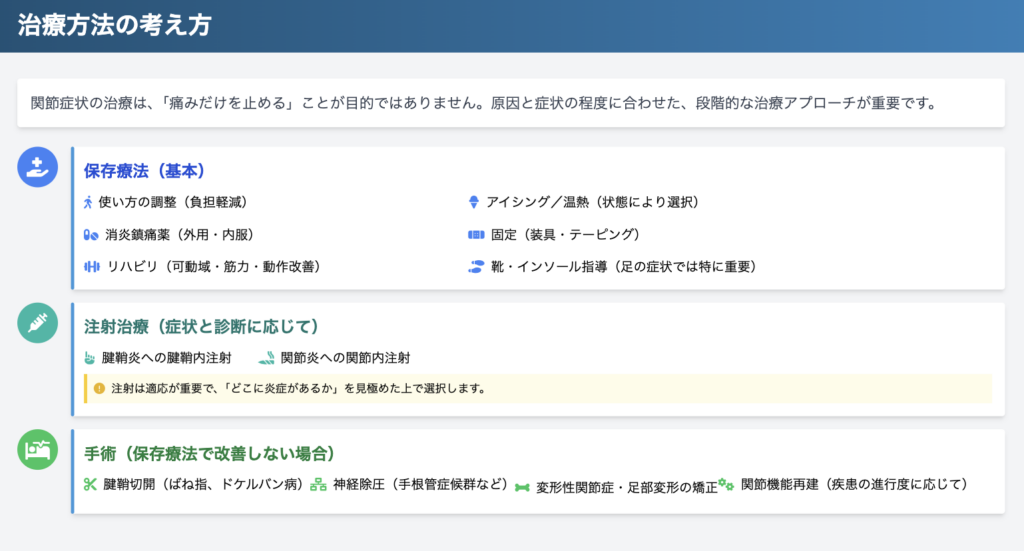Click the 治療方法の考え方 page title
The width and height of the screenshot is (1024, 551).
(114, 25)
